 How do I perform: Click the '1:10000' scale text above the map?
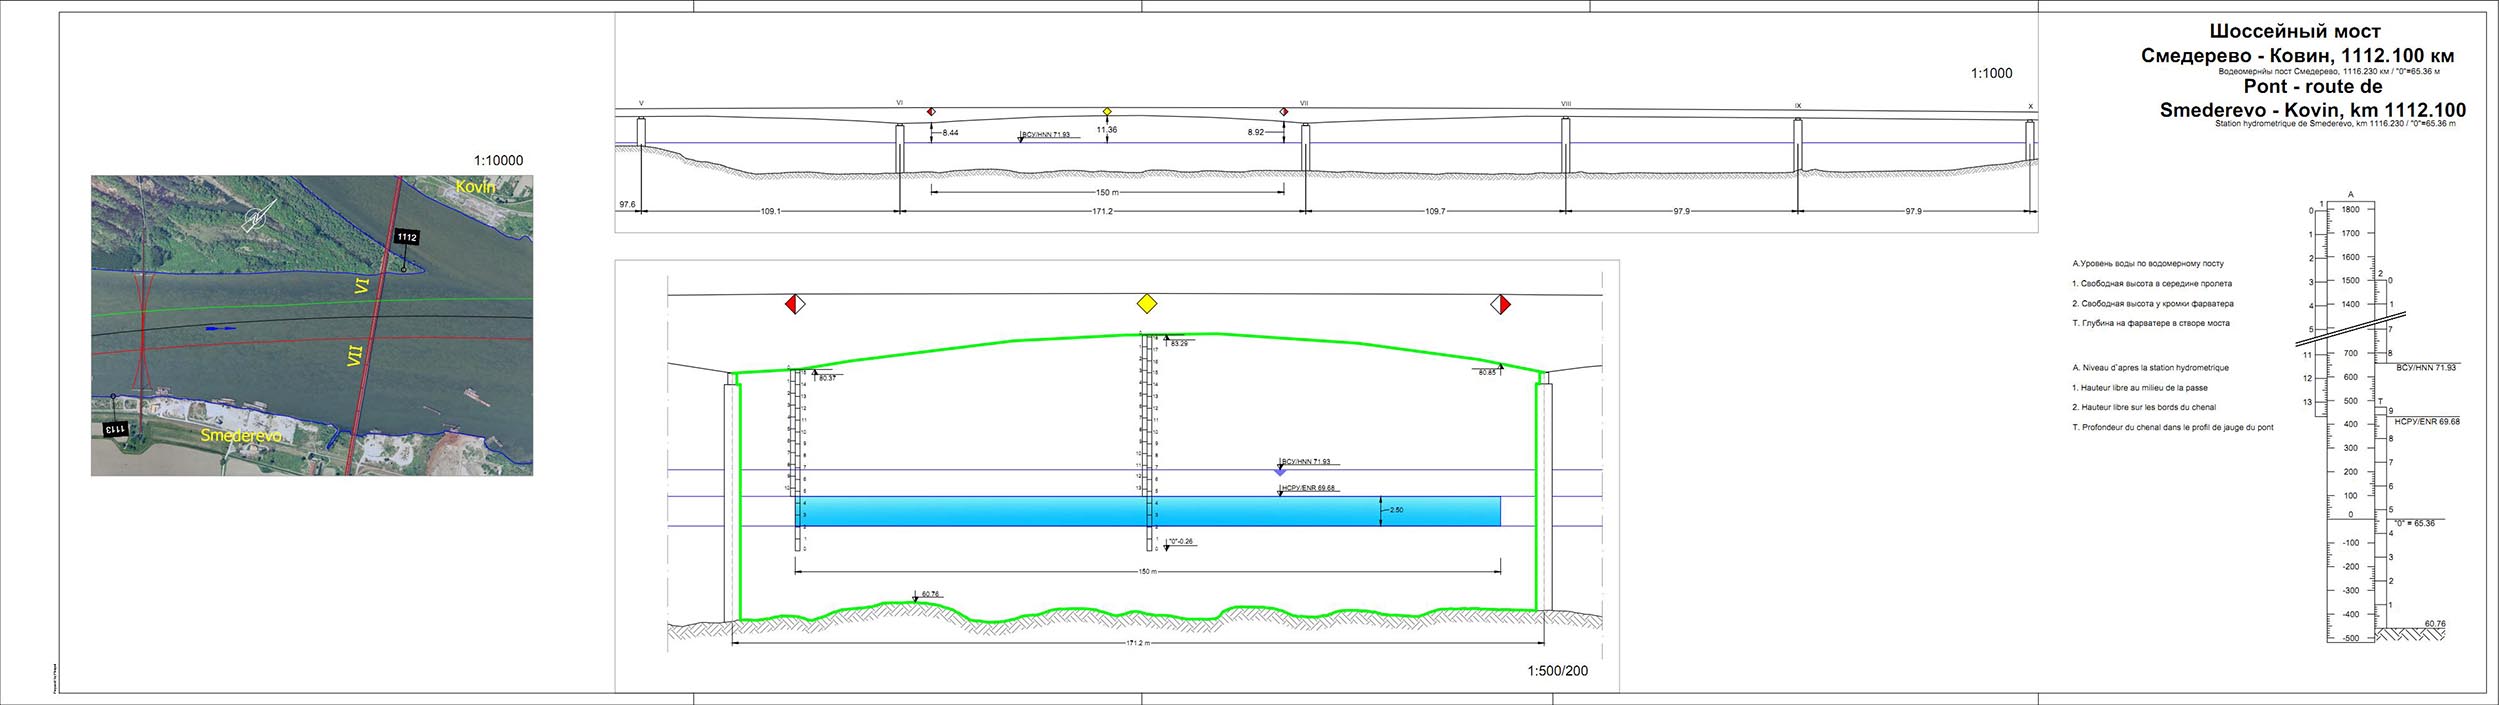[498, 160]
